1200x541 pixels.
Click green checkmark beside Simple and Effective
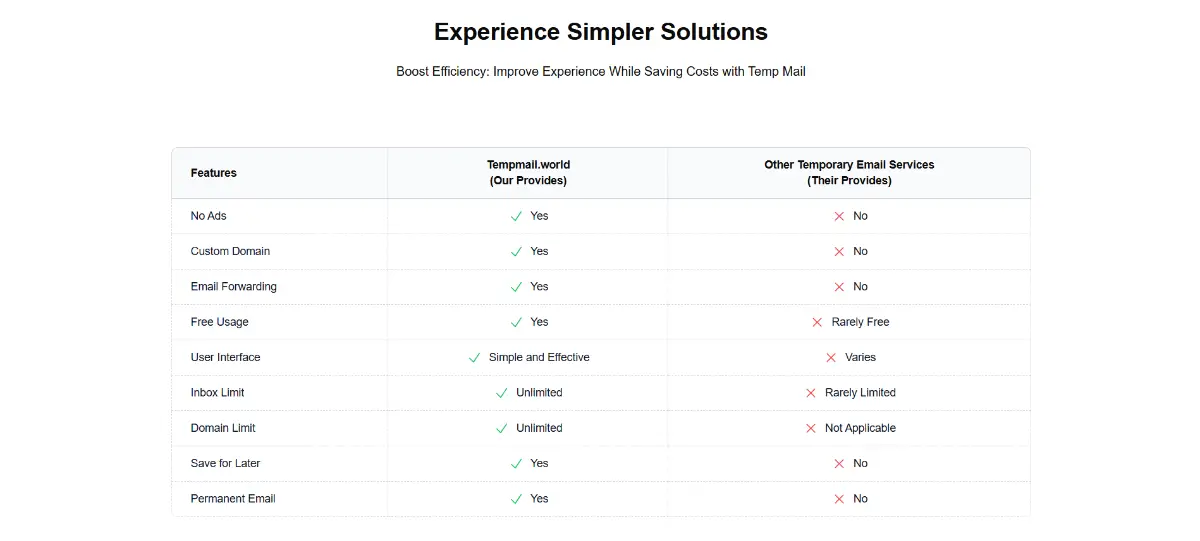click(474, 358)
